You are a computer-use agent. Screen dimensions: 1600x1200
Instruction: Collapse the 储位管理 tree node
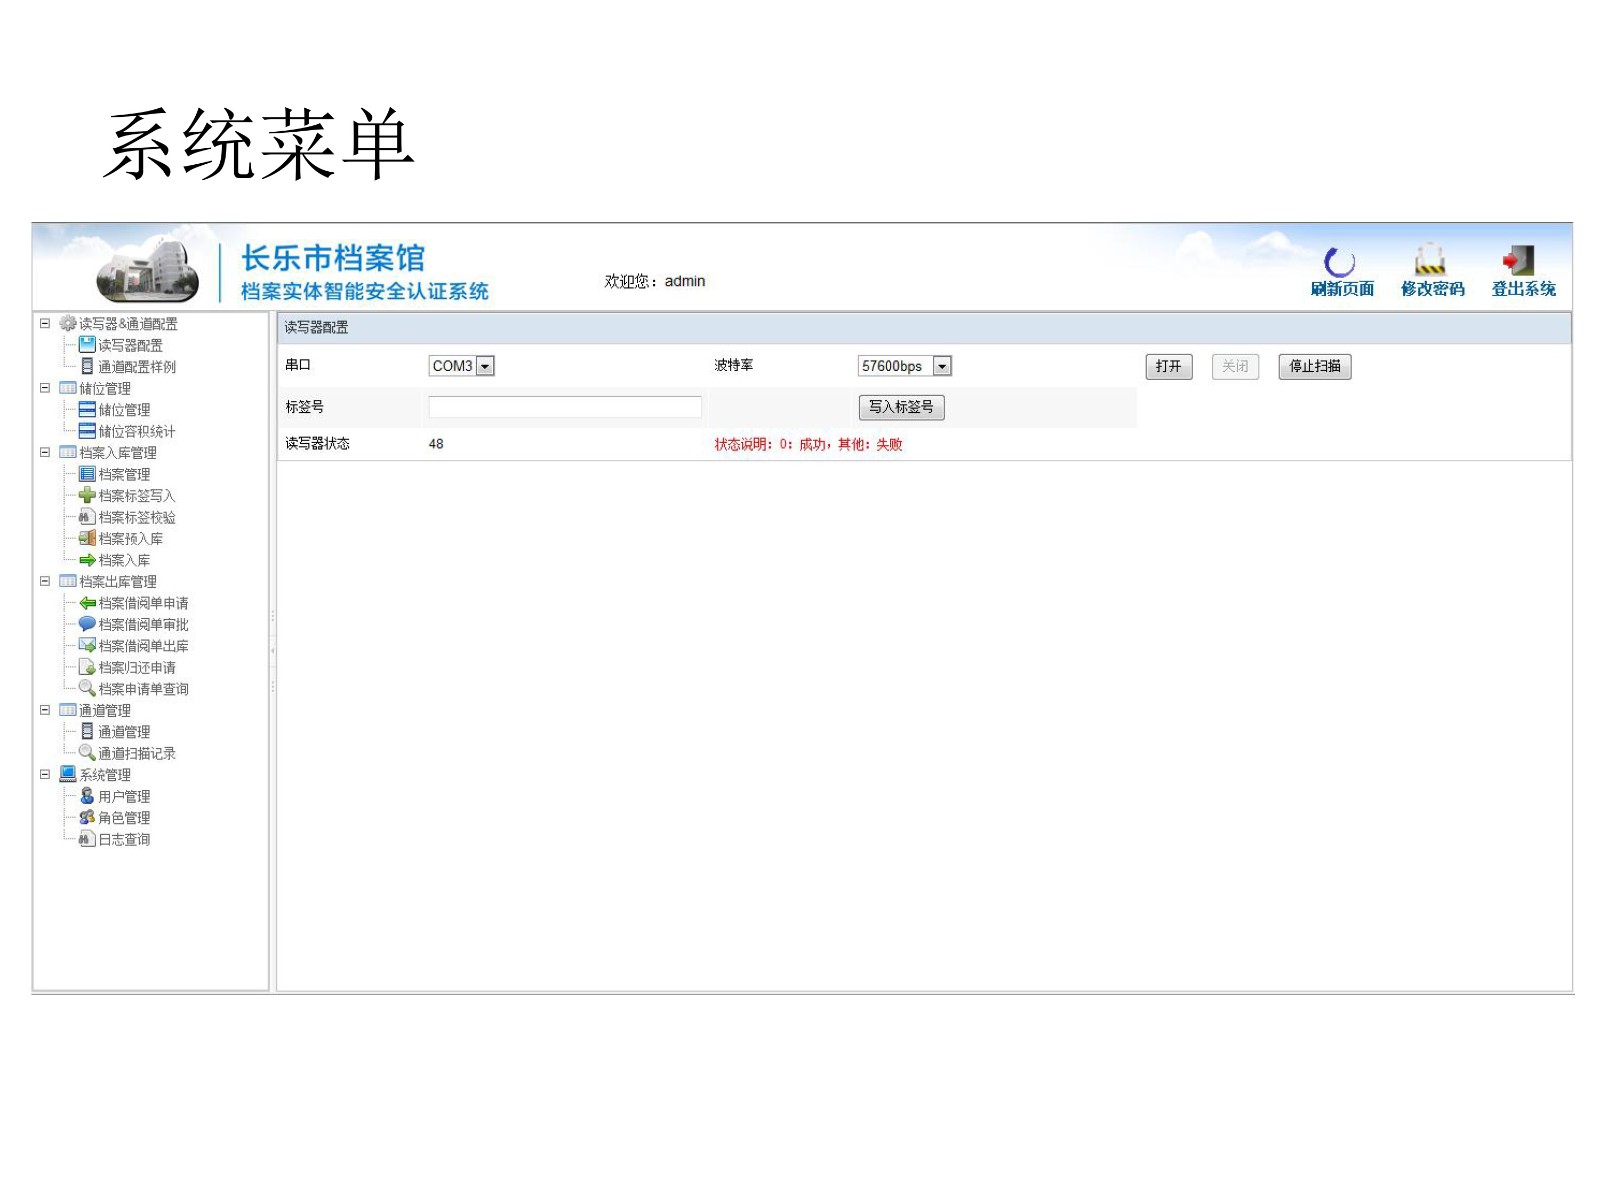click(x=45, y=388)
